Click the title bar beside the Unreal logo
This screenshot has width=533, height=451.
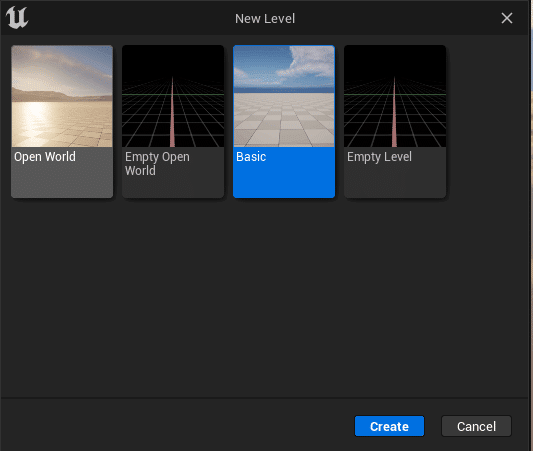[x=129, y=18]
